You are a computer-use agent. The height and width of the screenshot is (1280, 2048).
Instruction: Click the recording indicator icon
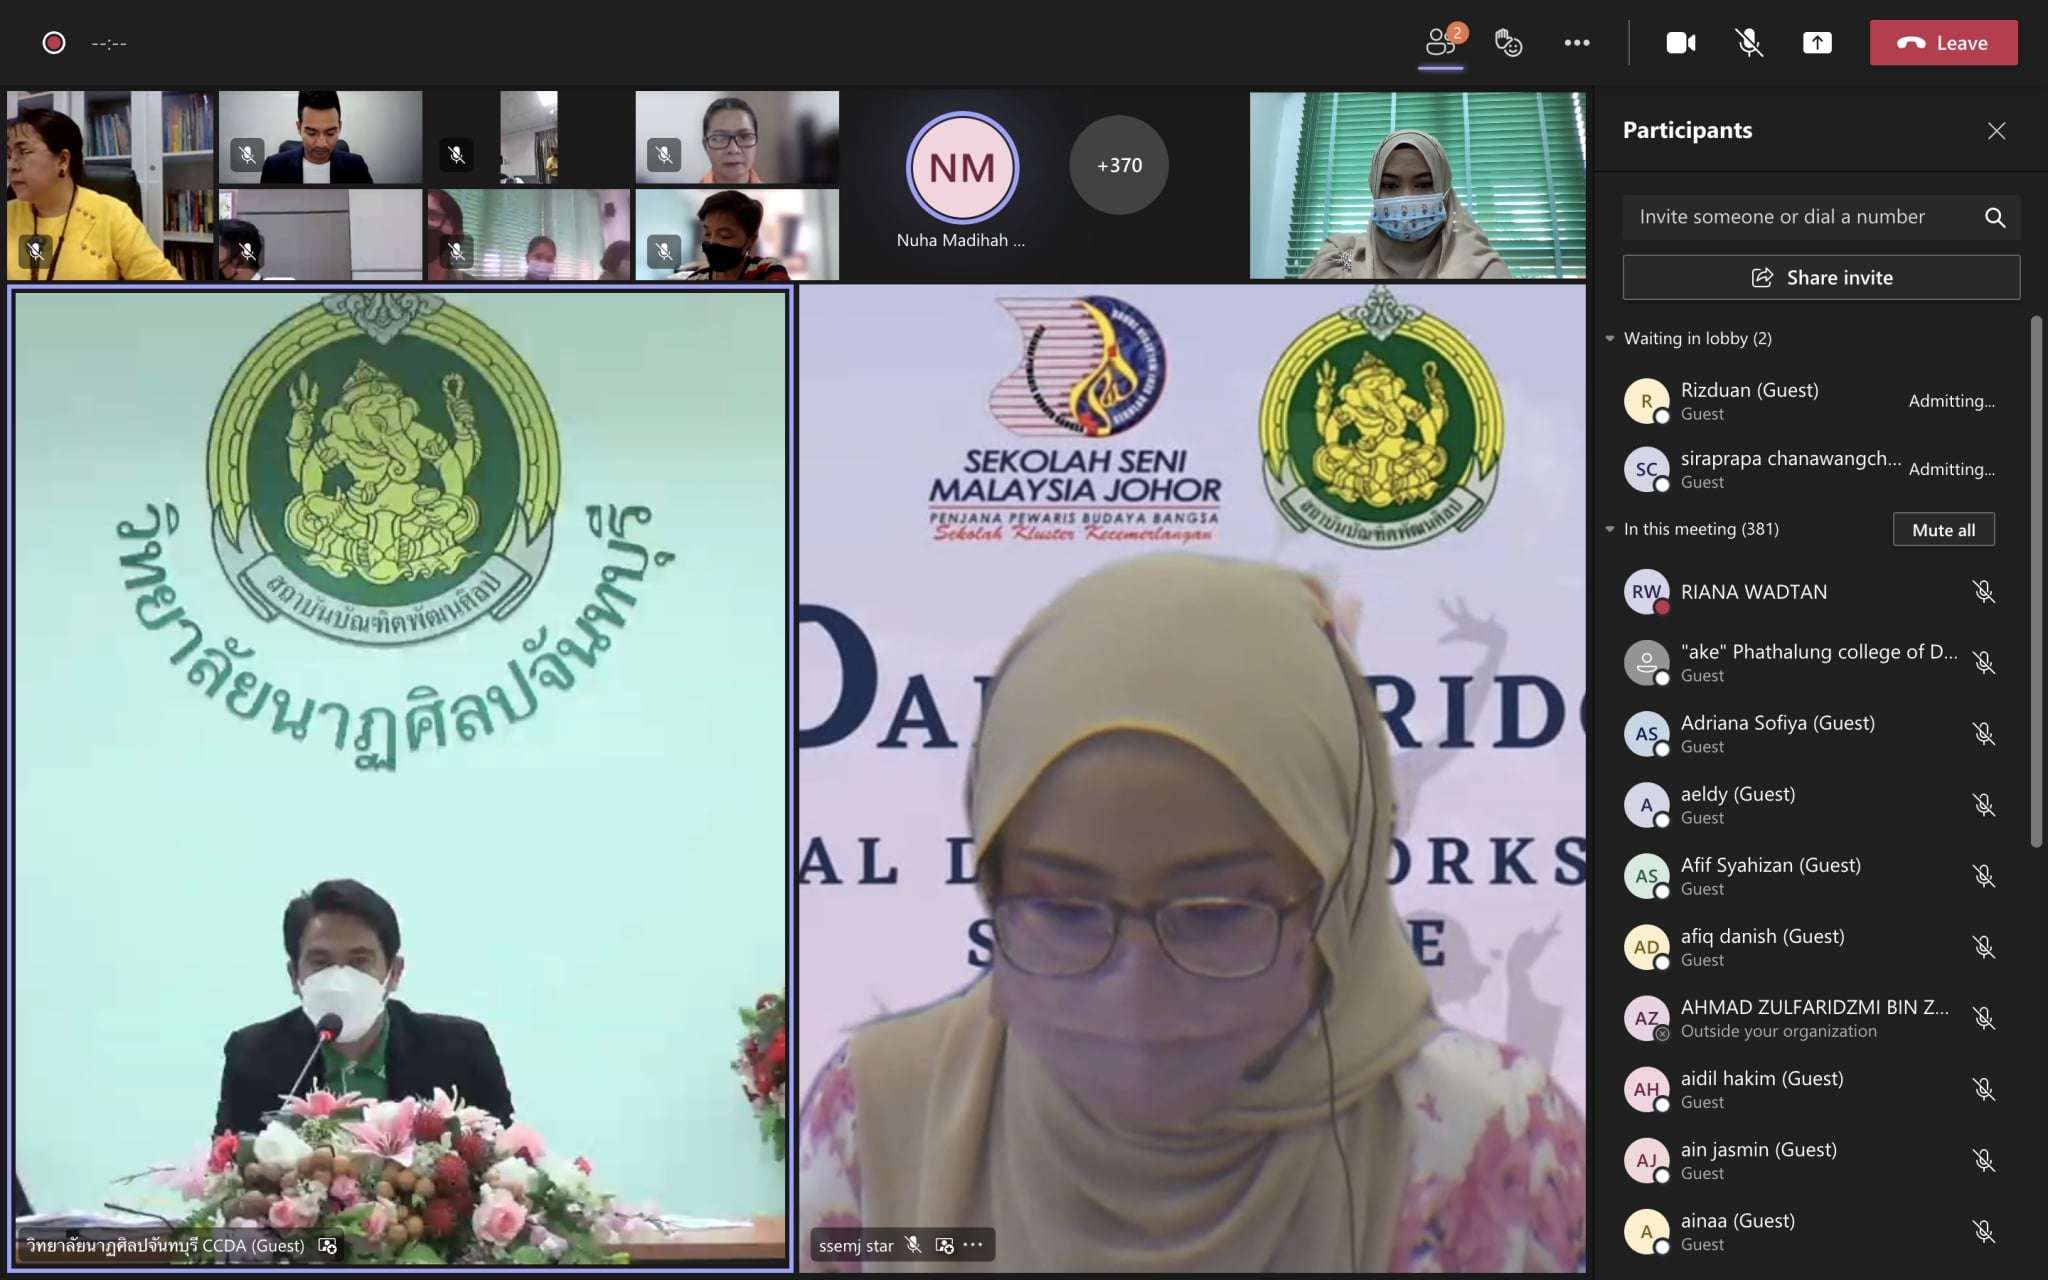point(54,43)
